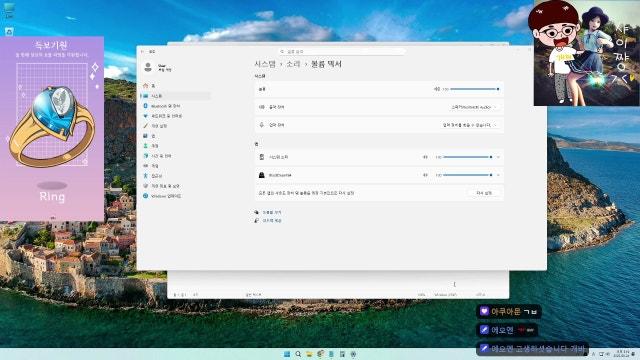The height and width of the screenshot is (360, 640).
Task: Adjust the second app's volume slider
Action: [468, 175]
